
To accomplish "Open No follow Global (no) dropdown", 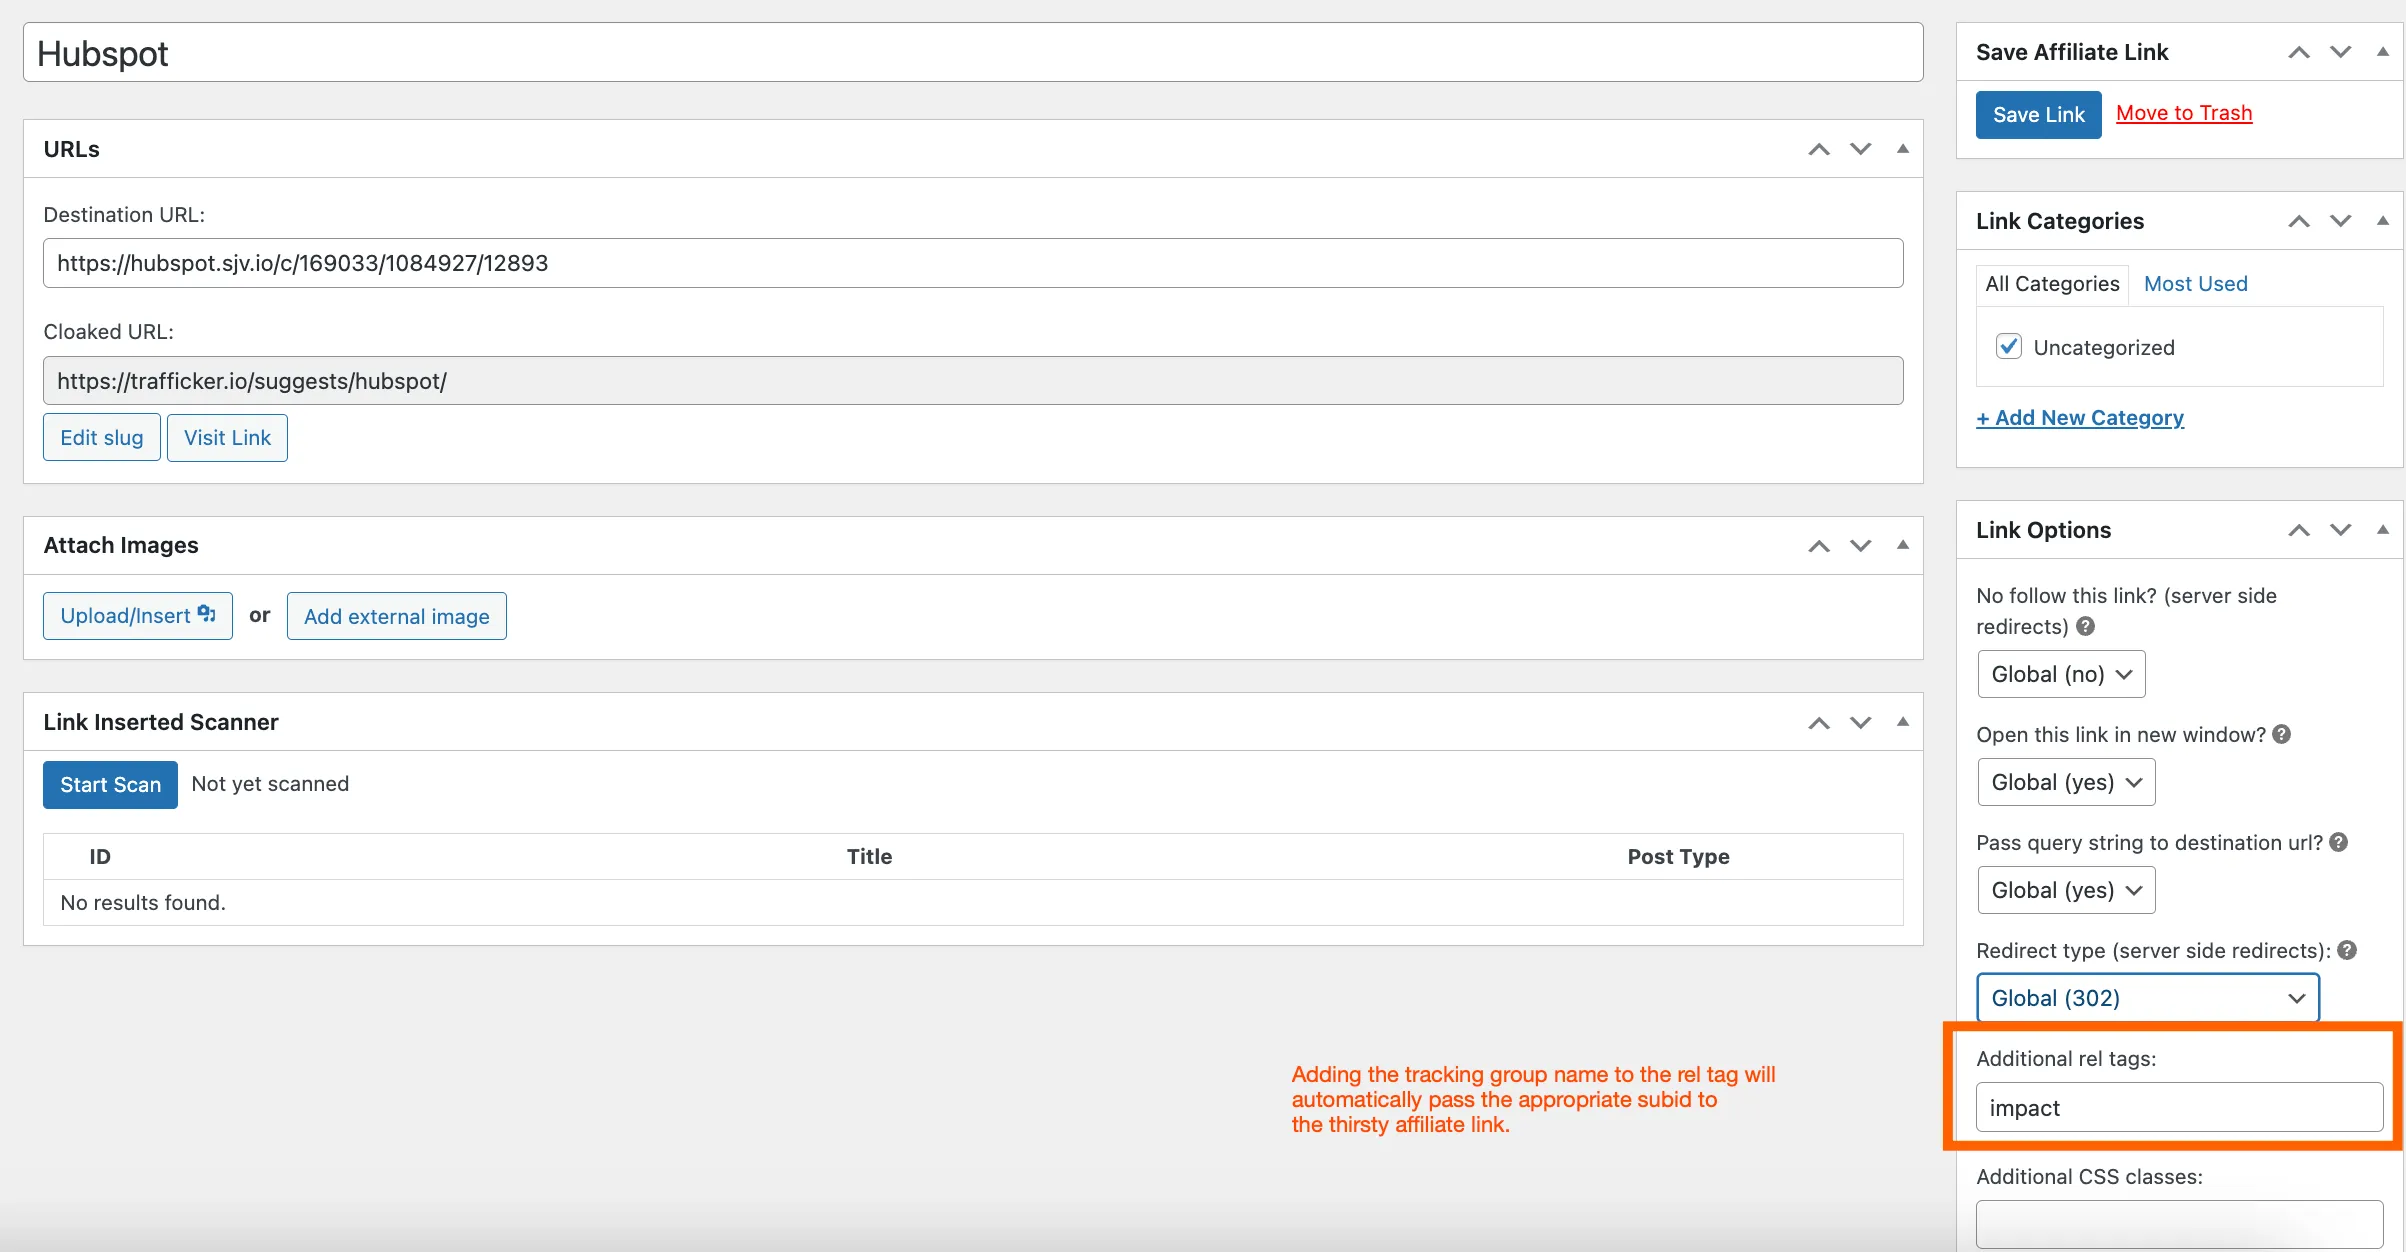I will click(x=2061, y=674).
